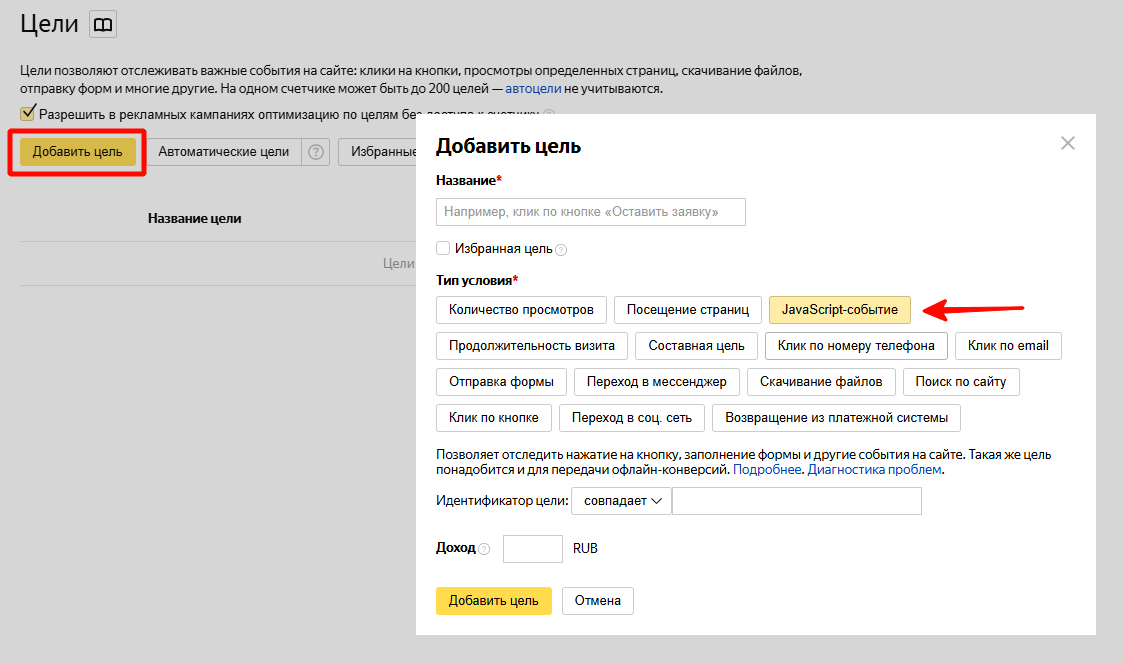
Task: Select Отправка формы condition type
Action: pyautogui.click(x=501, y=382)
